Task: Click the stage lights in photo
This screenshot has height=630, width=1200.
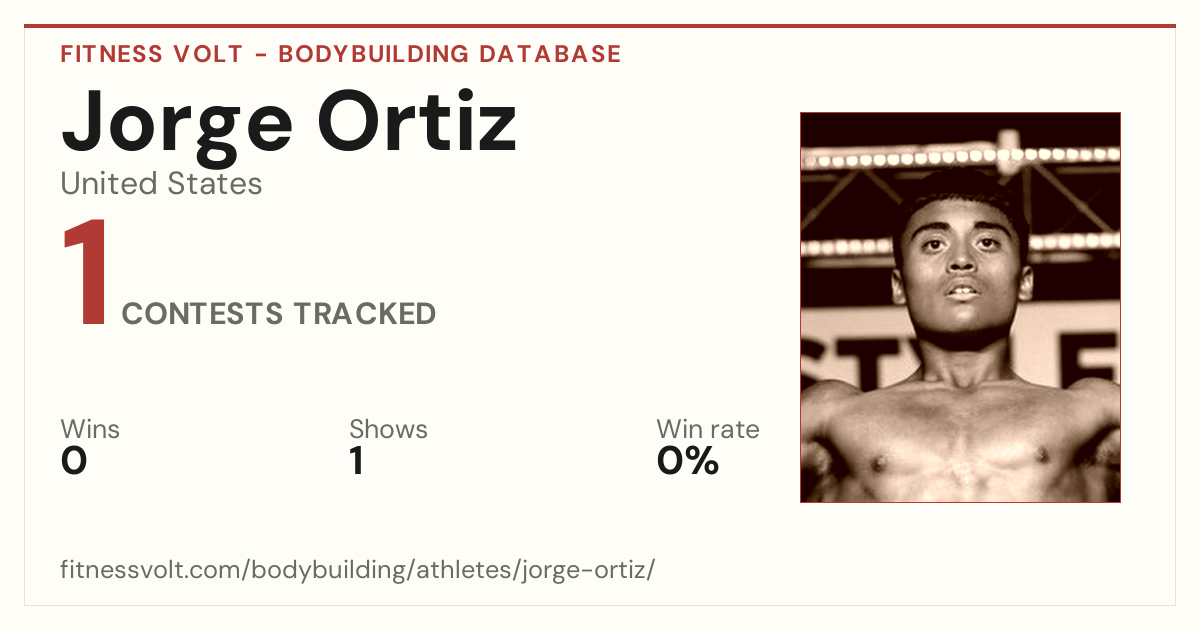Action: pos(960,157)
